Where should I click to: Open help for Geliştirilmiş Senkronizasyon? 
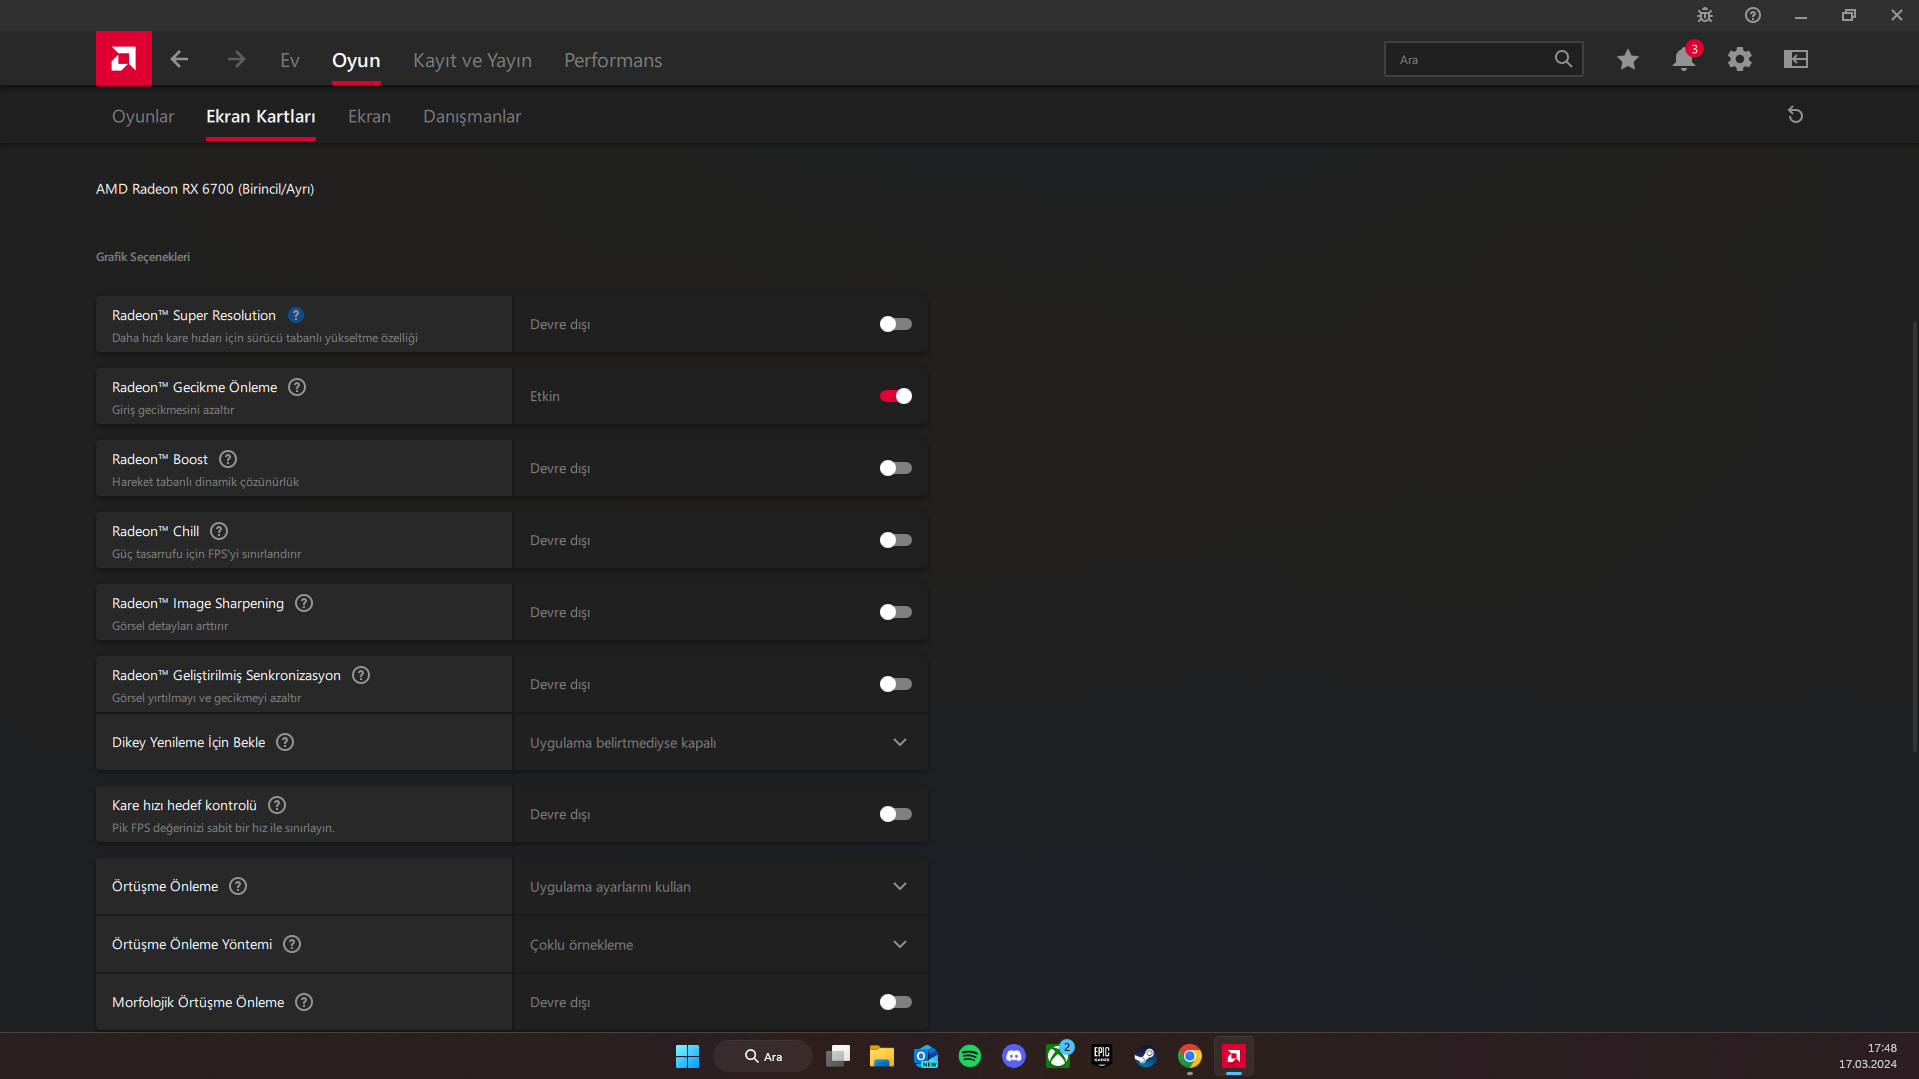[x=361, y=675]
